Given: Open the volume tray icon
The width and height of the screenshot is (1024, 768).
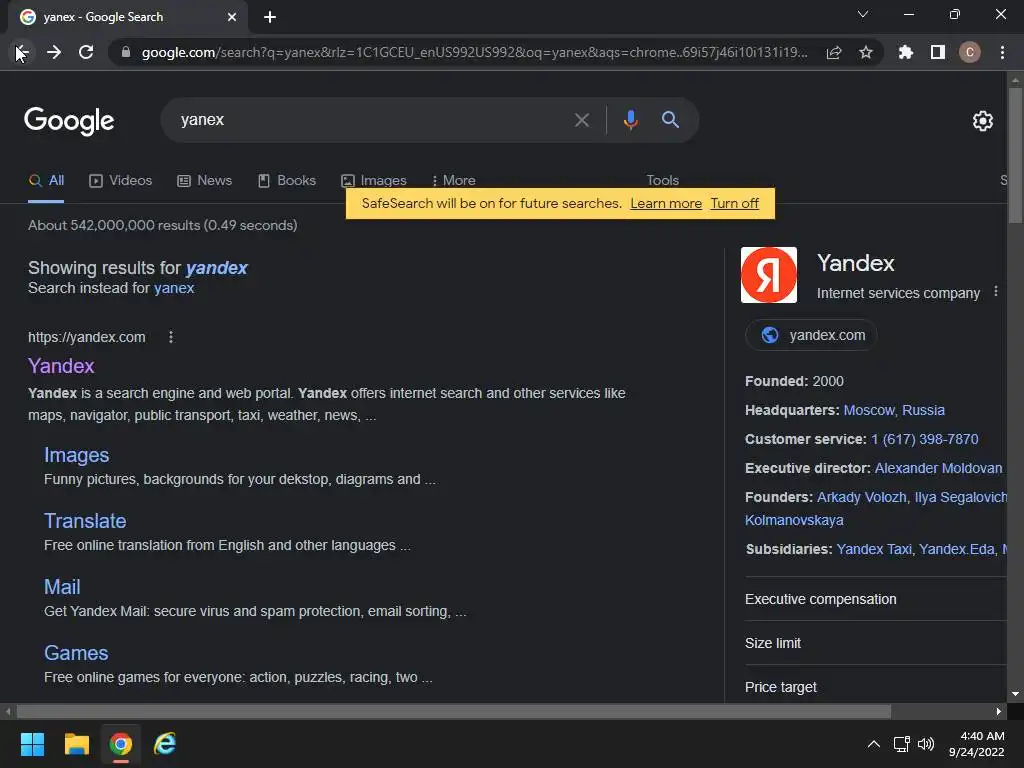Looking at the screenshot, I should (x=926, y=744).
